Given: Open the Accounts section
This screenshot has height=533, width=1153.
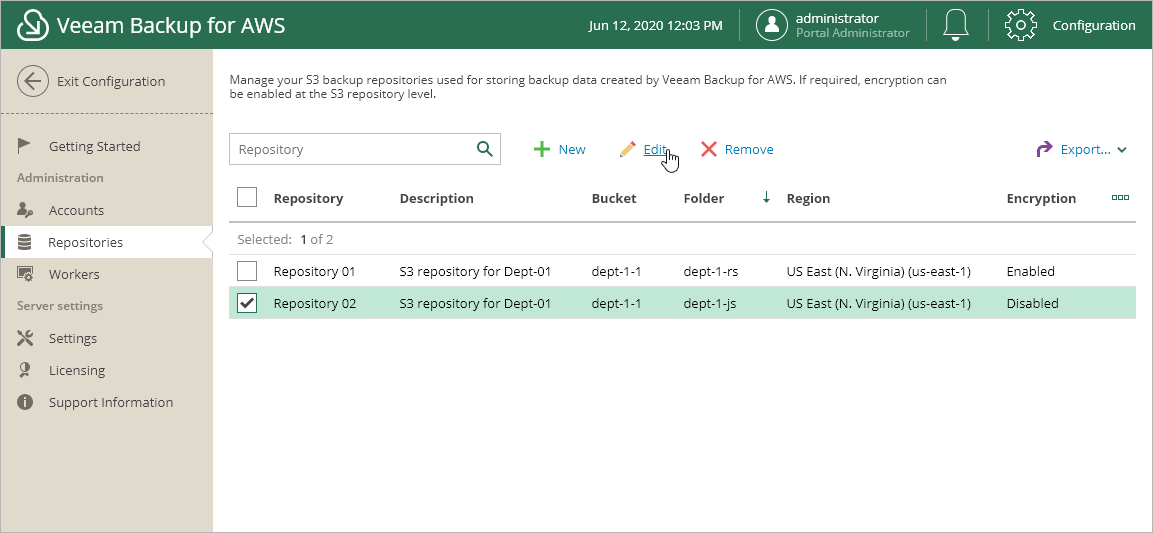Looking at the screenshot, I should coord(76,210).
